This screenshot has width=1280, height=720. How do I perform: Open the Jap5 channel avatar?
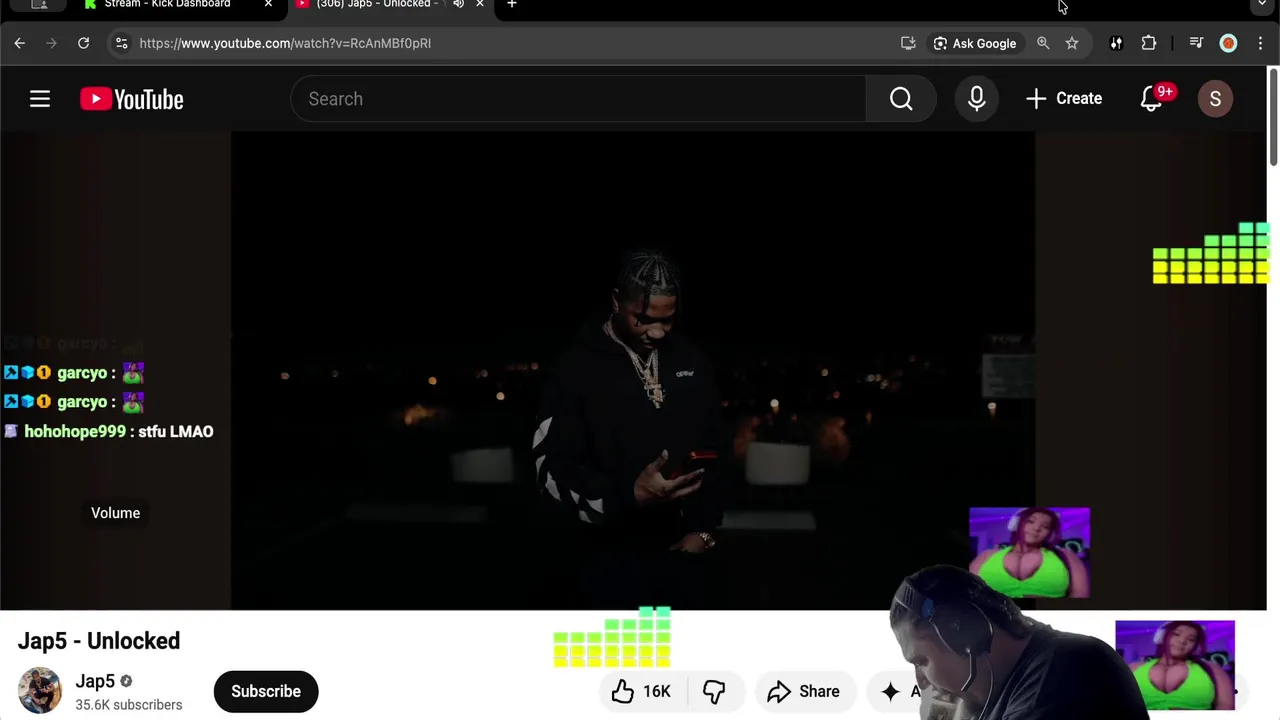click(40, 691)
